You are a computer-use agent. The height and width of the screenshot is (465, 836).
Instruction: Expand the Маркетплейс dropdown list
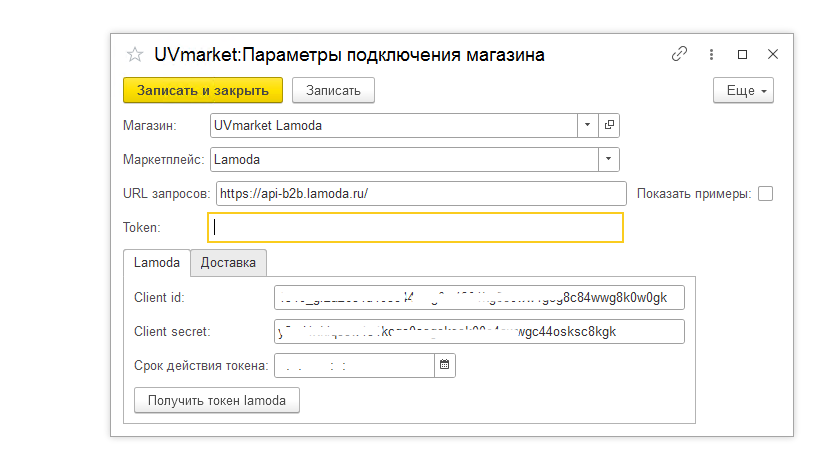tap(608, 159)
